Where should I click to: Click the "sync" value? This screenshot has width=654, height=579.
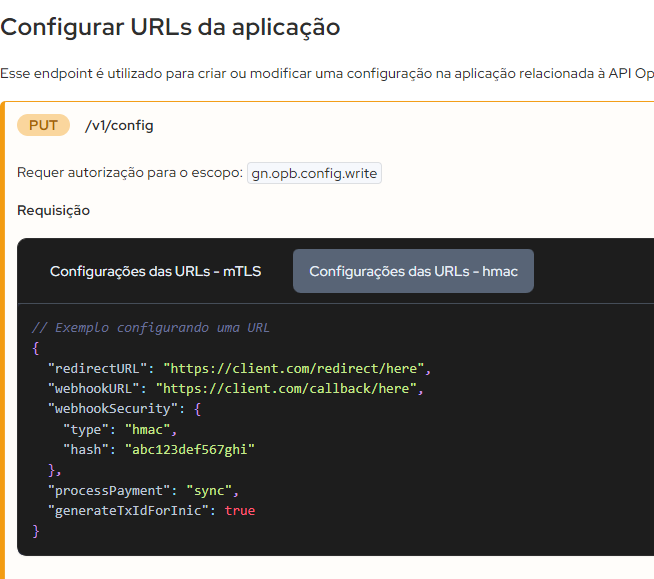pos(209,491)
